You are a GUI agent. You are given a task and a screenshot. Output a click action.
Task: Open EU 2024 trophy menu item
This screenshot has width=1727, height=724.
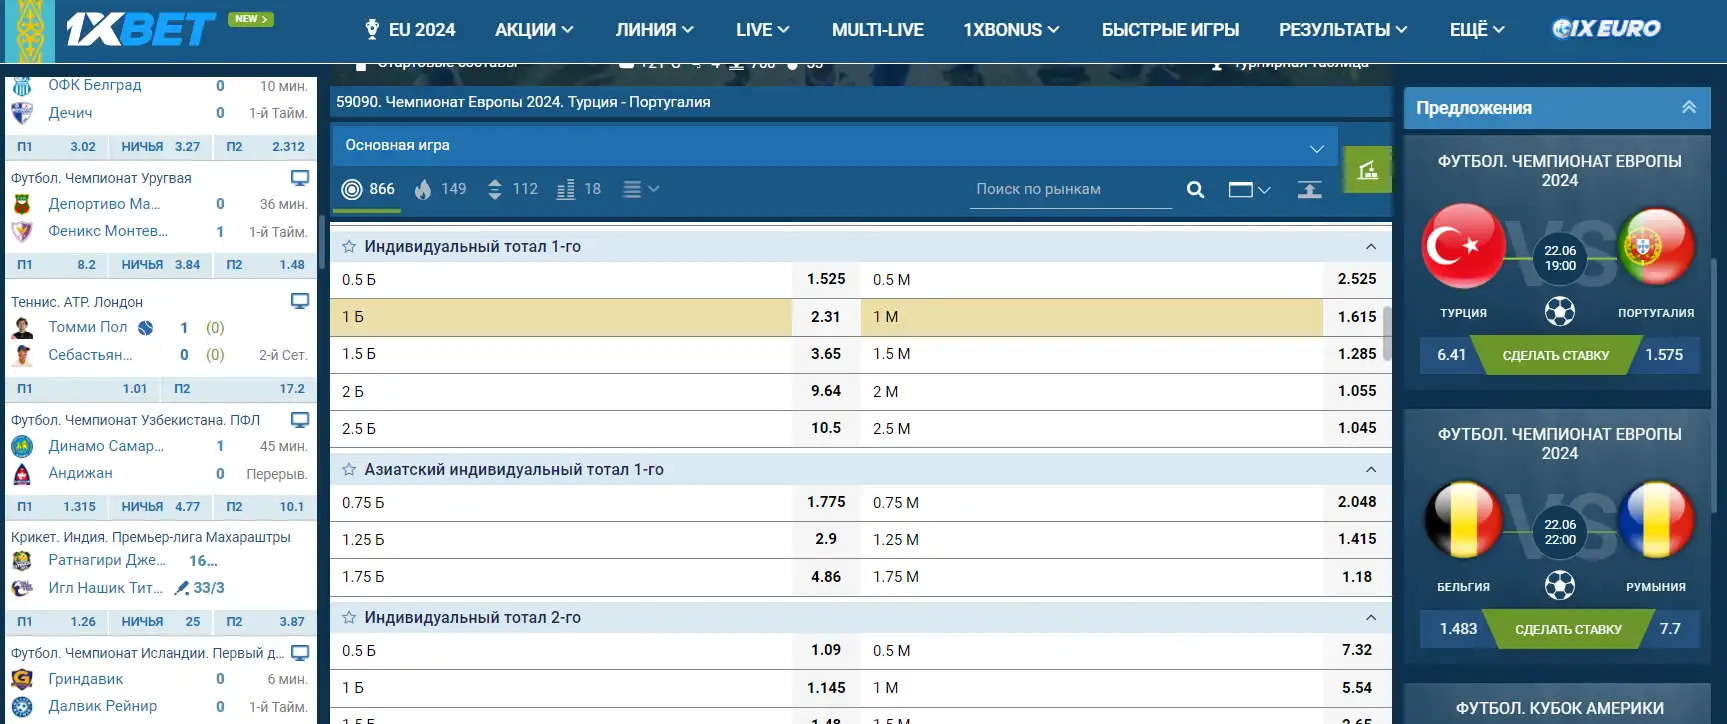[410, 30]
